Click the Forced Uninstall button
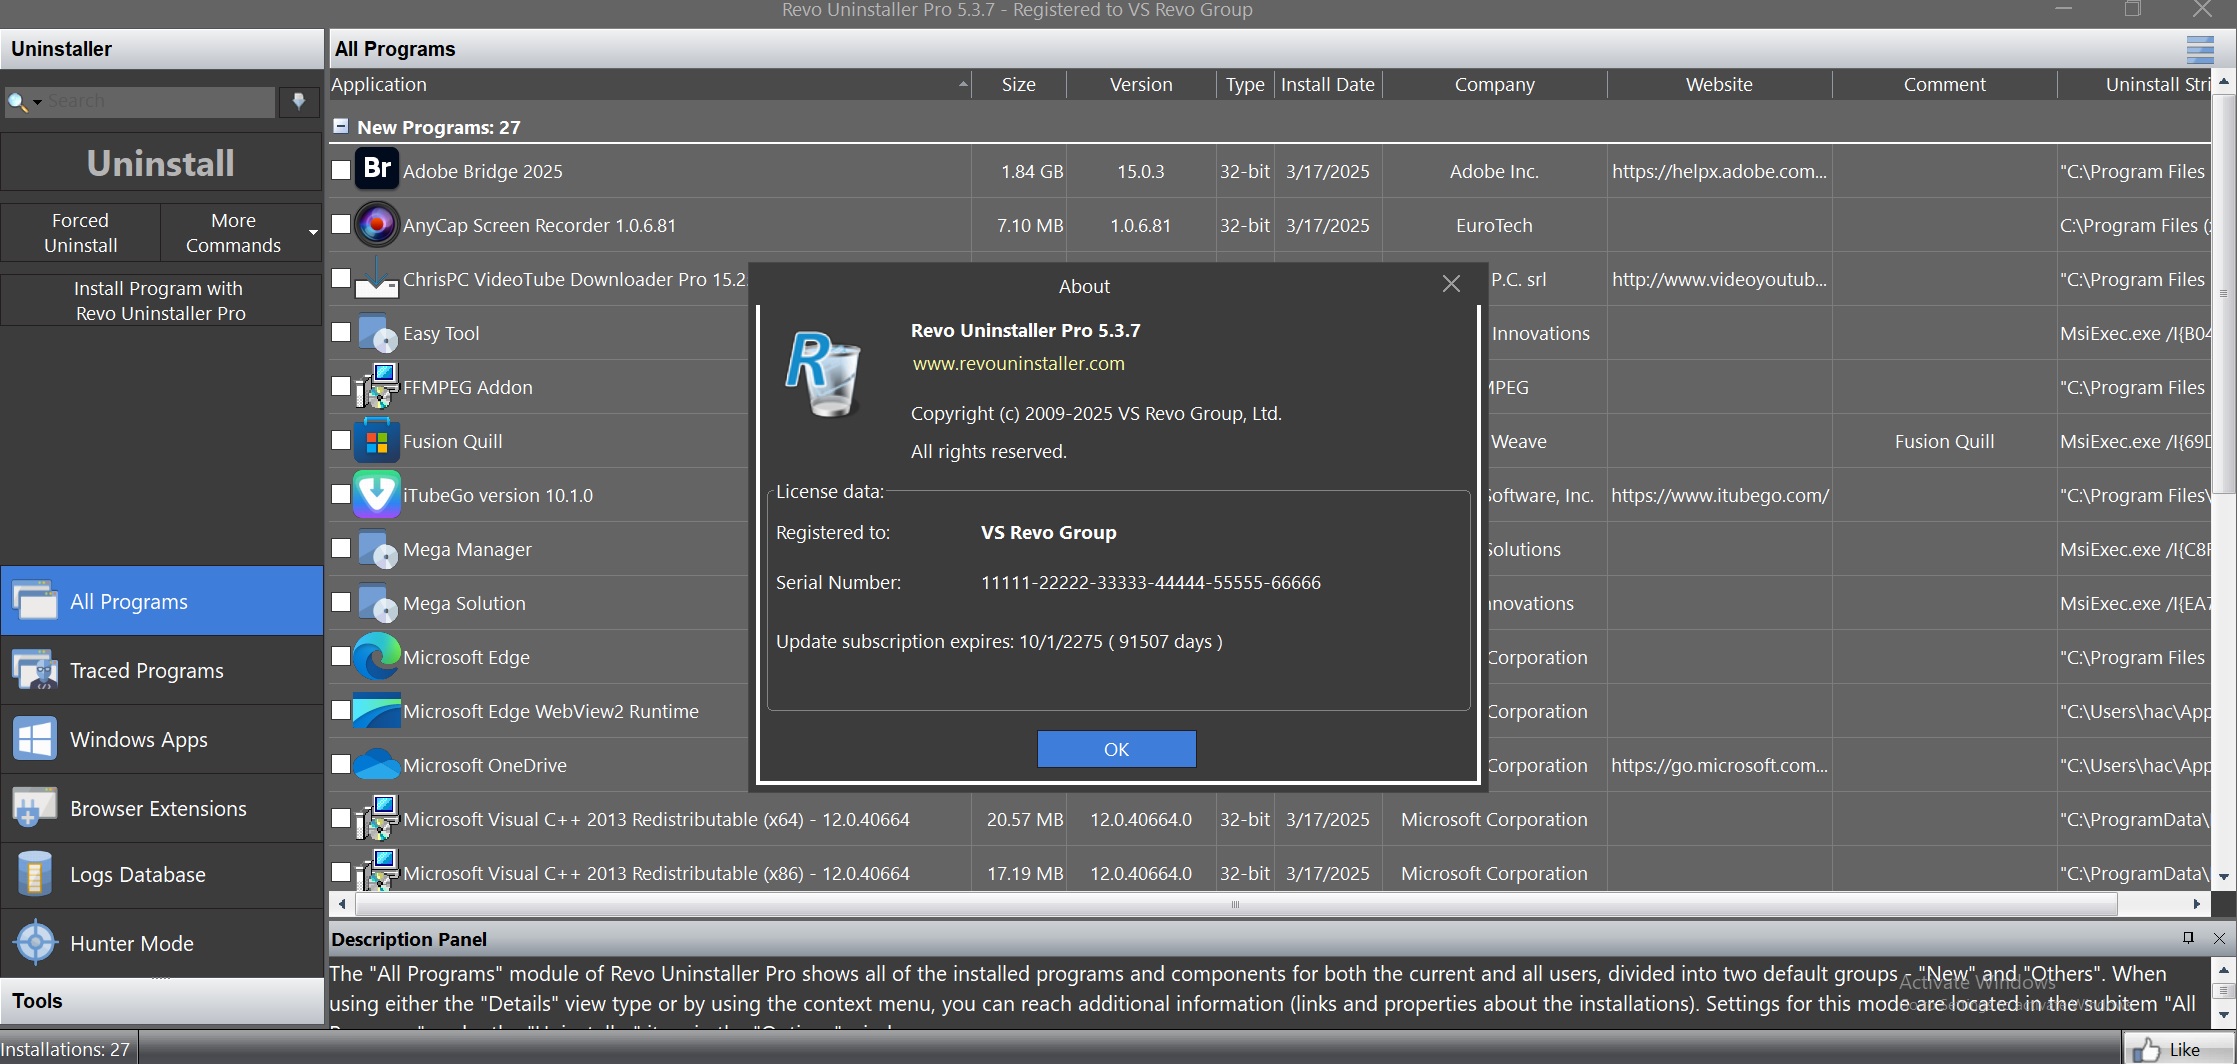The image size is (2237, 1064). click(80, 232)
